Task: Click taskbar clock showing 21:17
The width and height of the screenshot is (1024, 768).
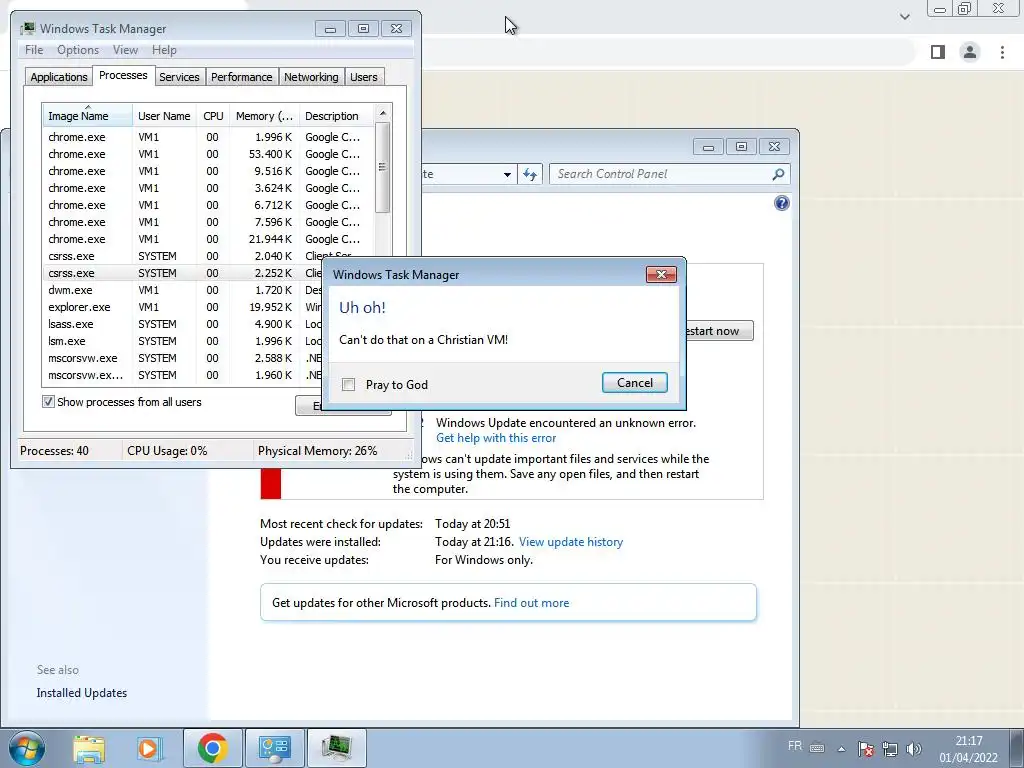Action: point(968,749)
